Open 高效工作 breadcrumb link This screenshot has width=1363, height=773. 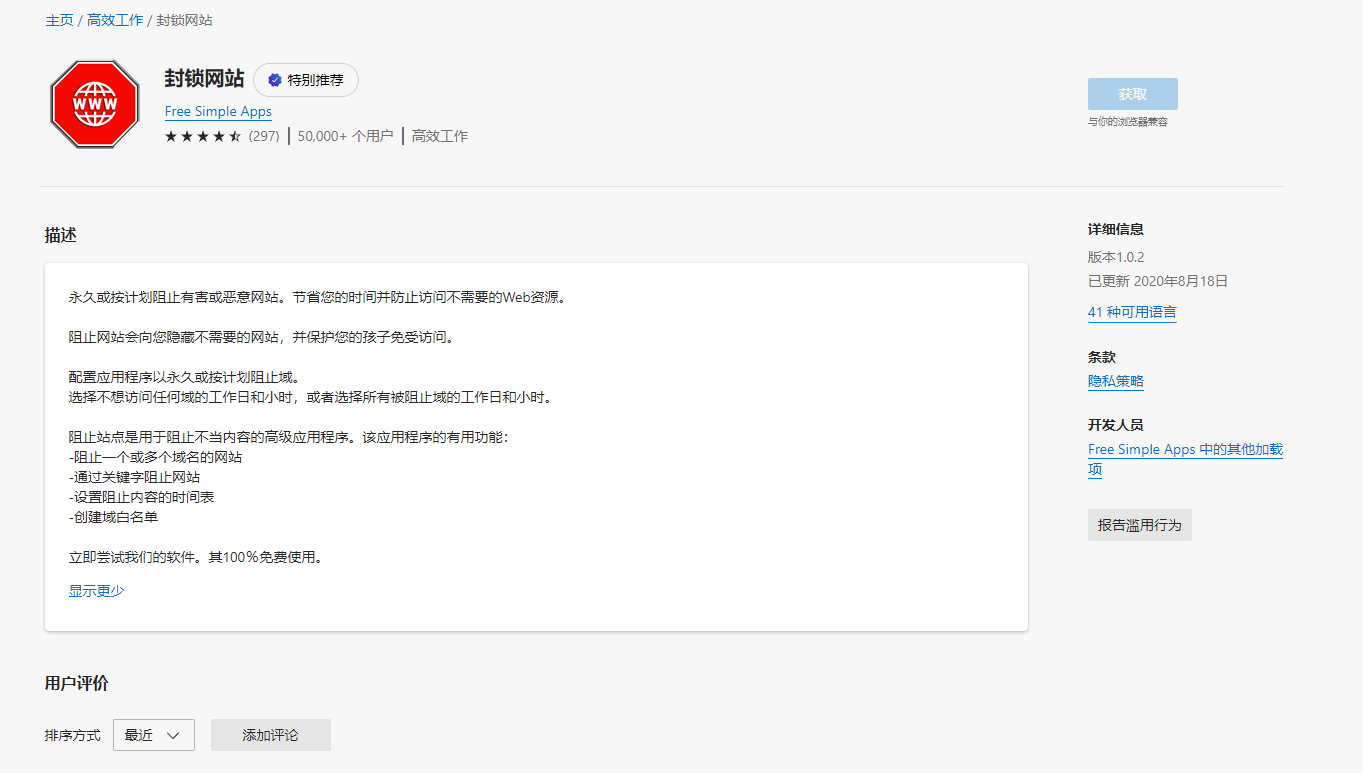click(x=115, y=20)
